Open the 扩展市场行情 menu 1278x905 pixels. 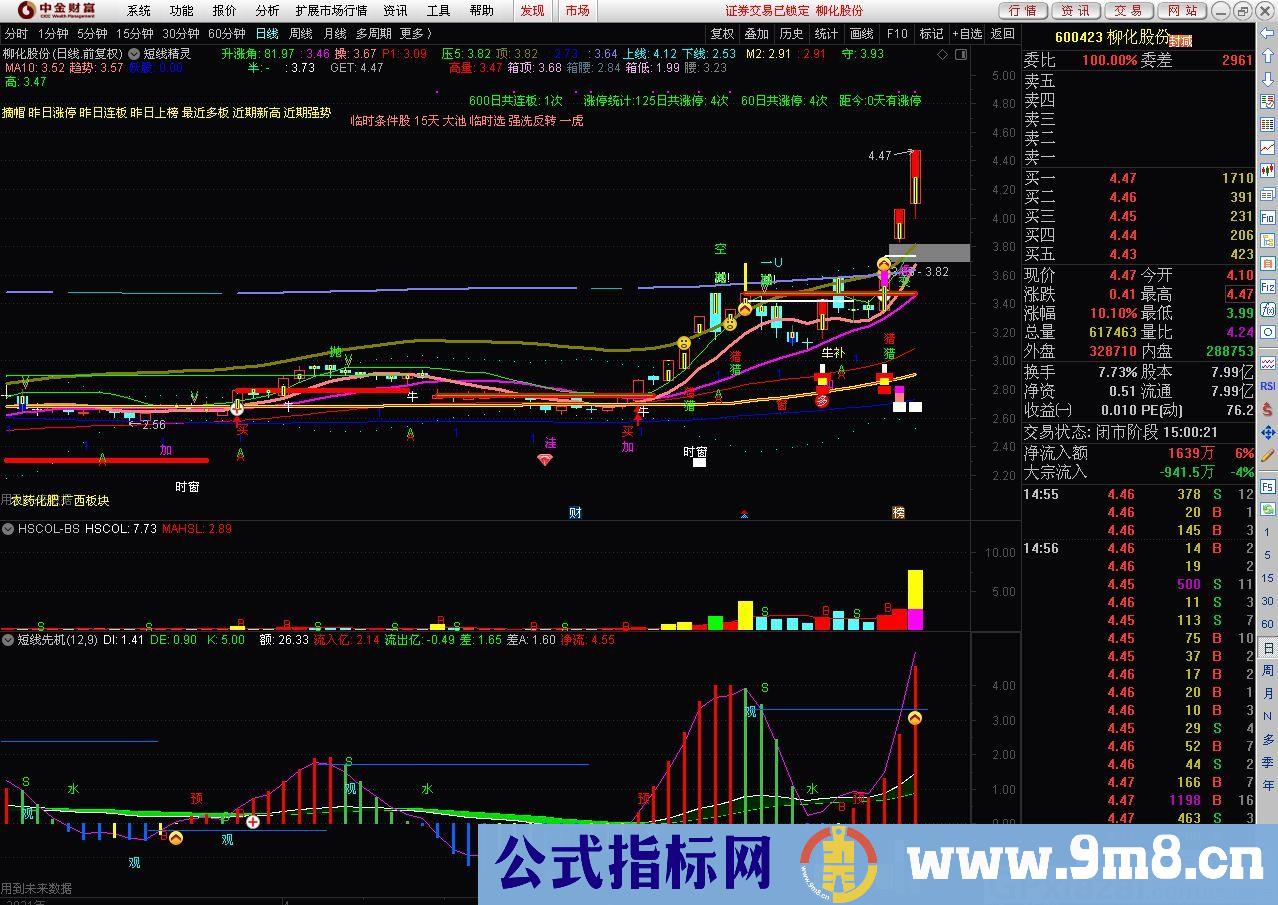pos(331,10)
